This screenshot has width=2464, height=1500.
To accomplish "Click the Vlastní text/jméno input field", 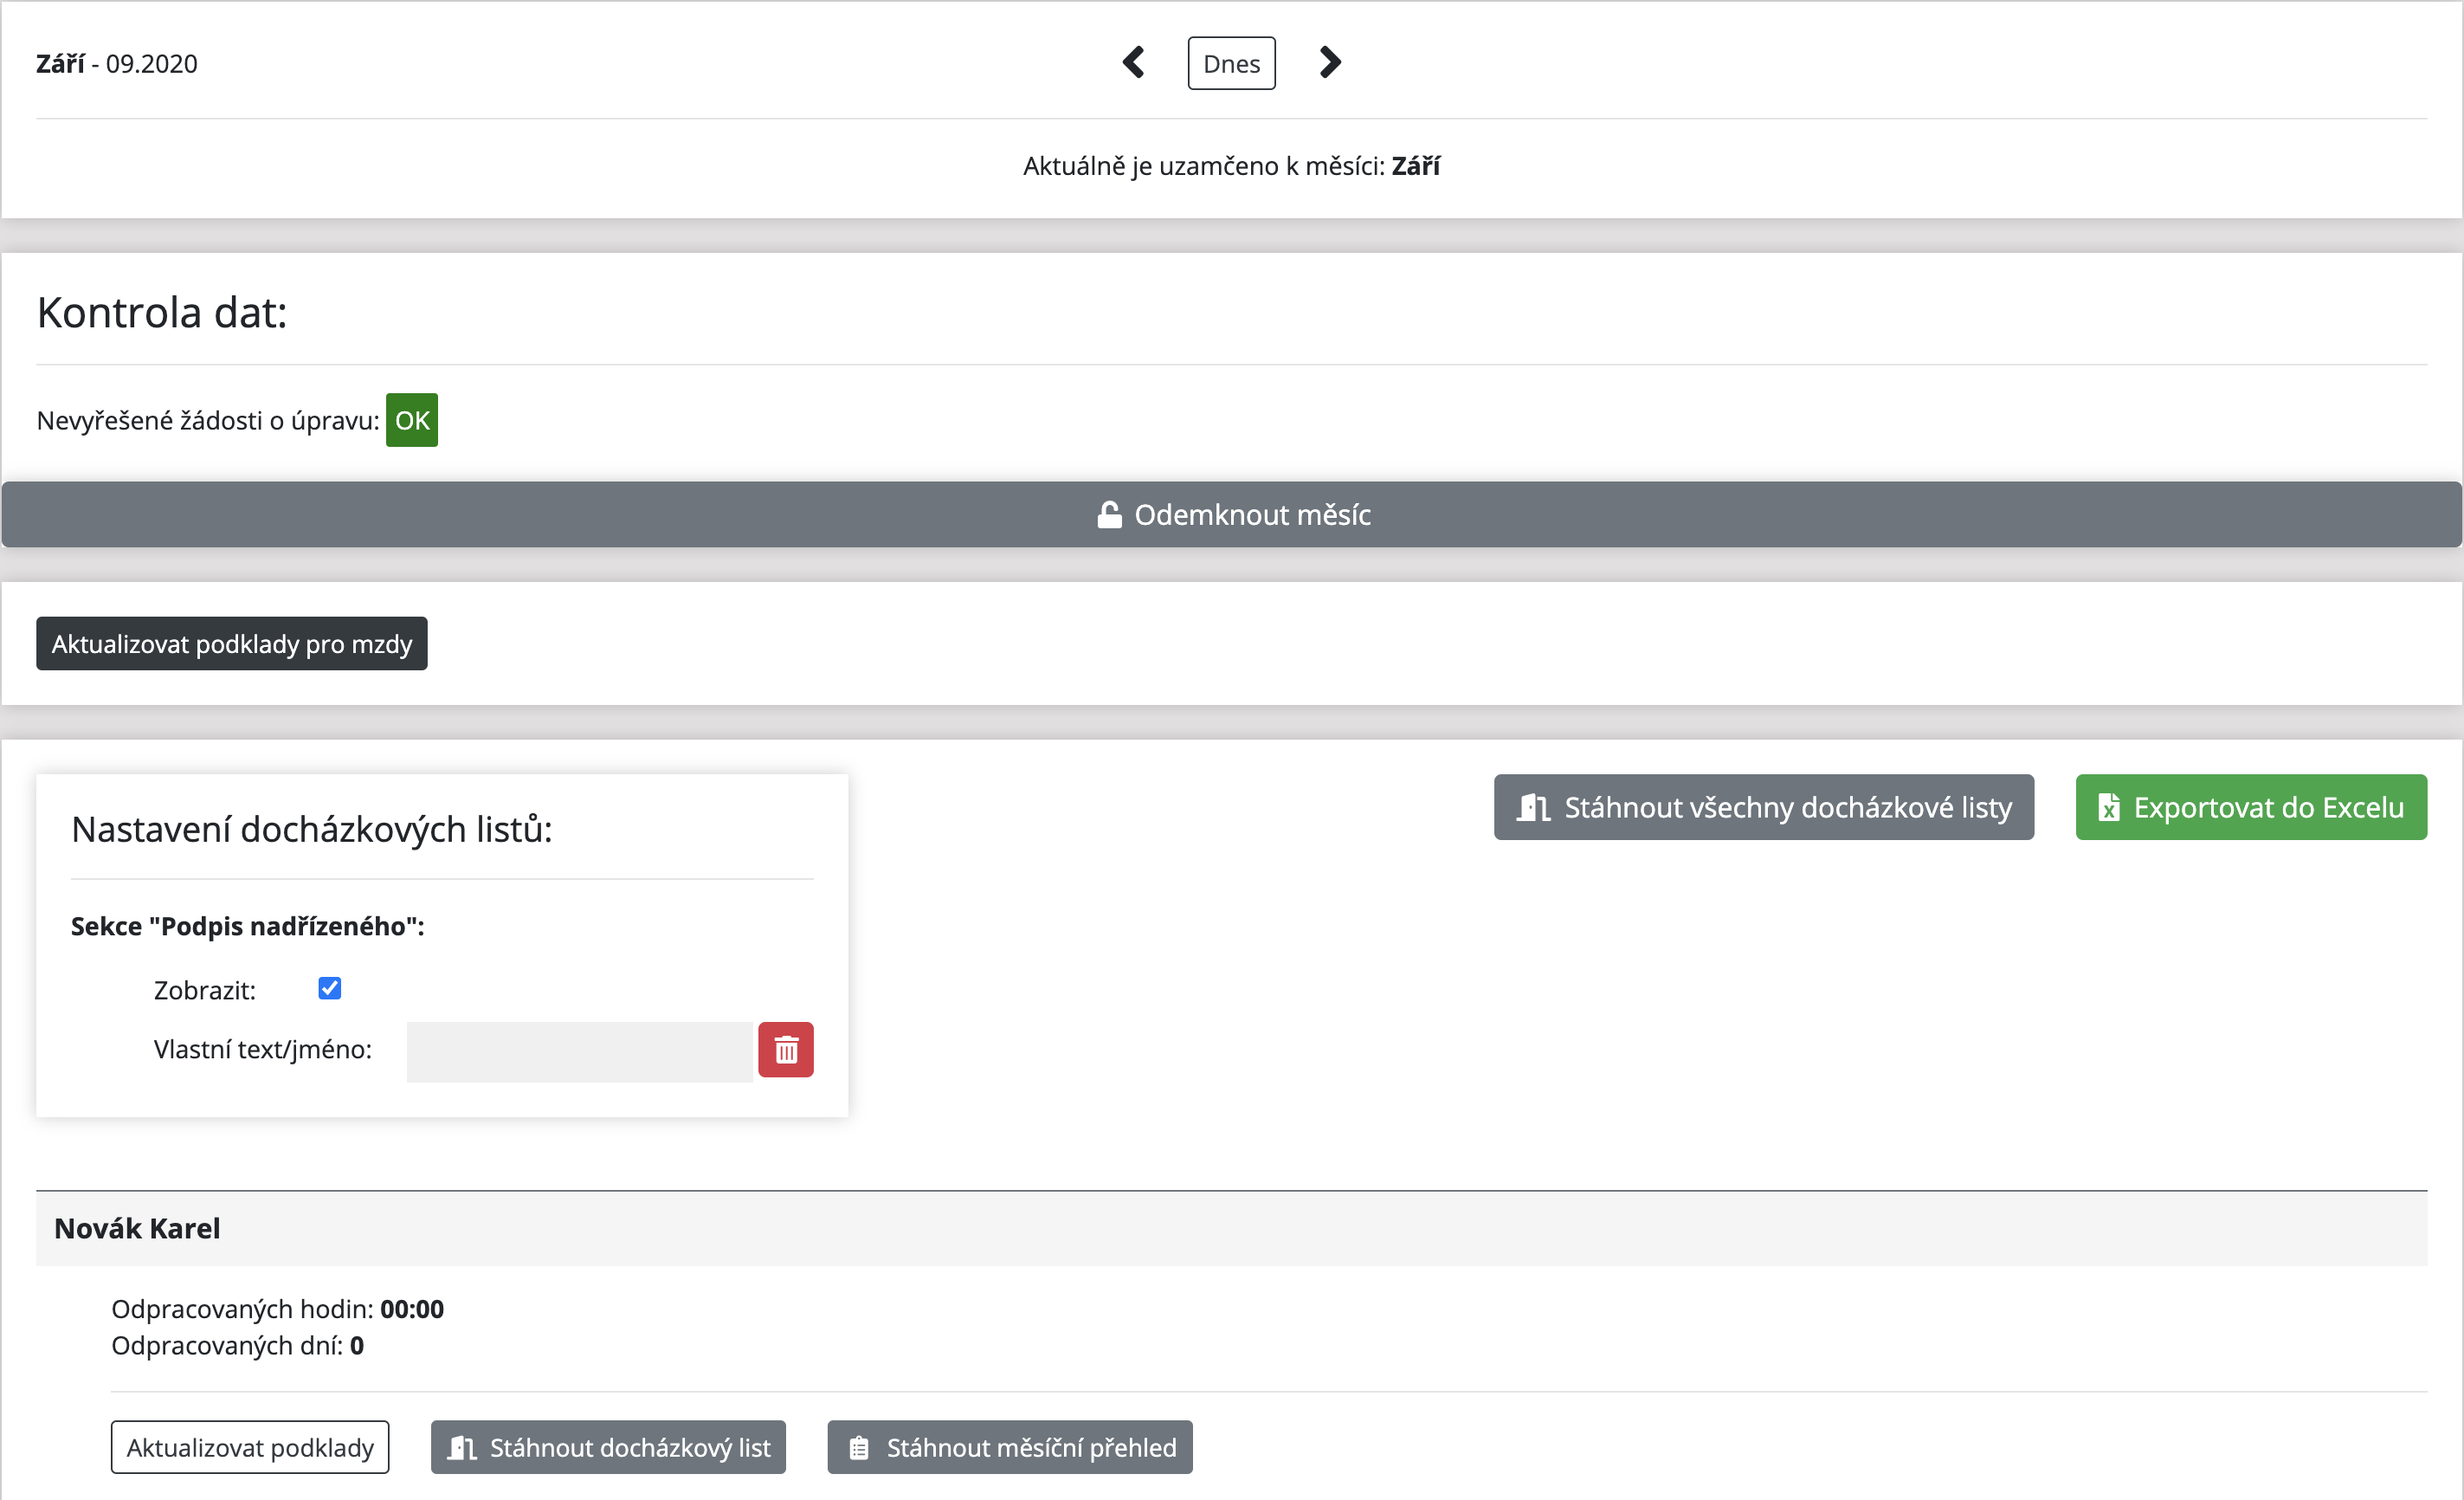I will click(x=579, y=1051).
